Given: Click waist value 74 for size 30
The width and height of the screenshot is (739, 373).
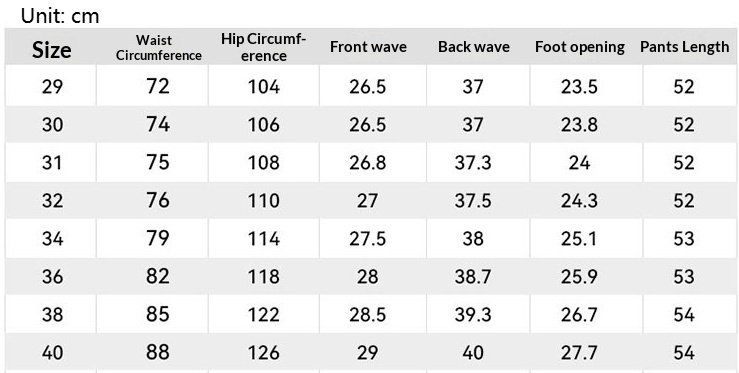Looking at the screenshot, I should tap(158, 124).
